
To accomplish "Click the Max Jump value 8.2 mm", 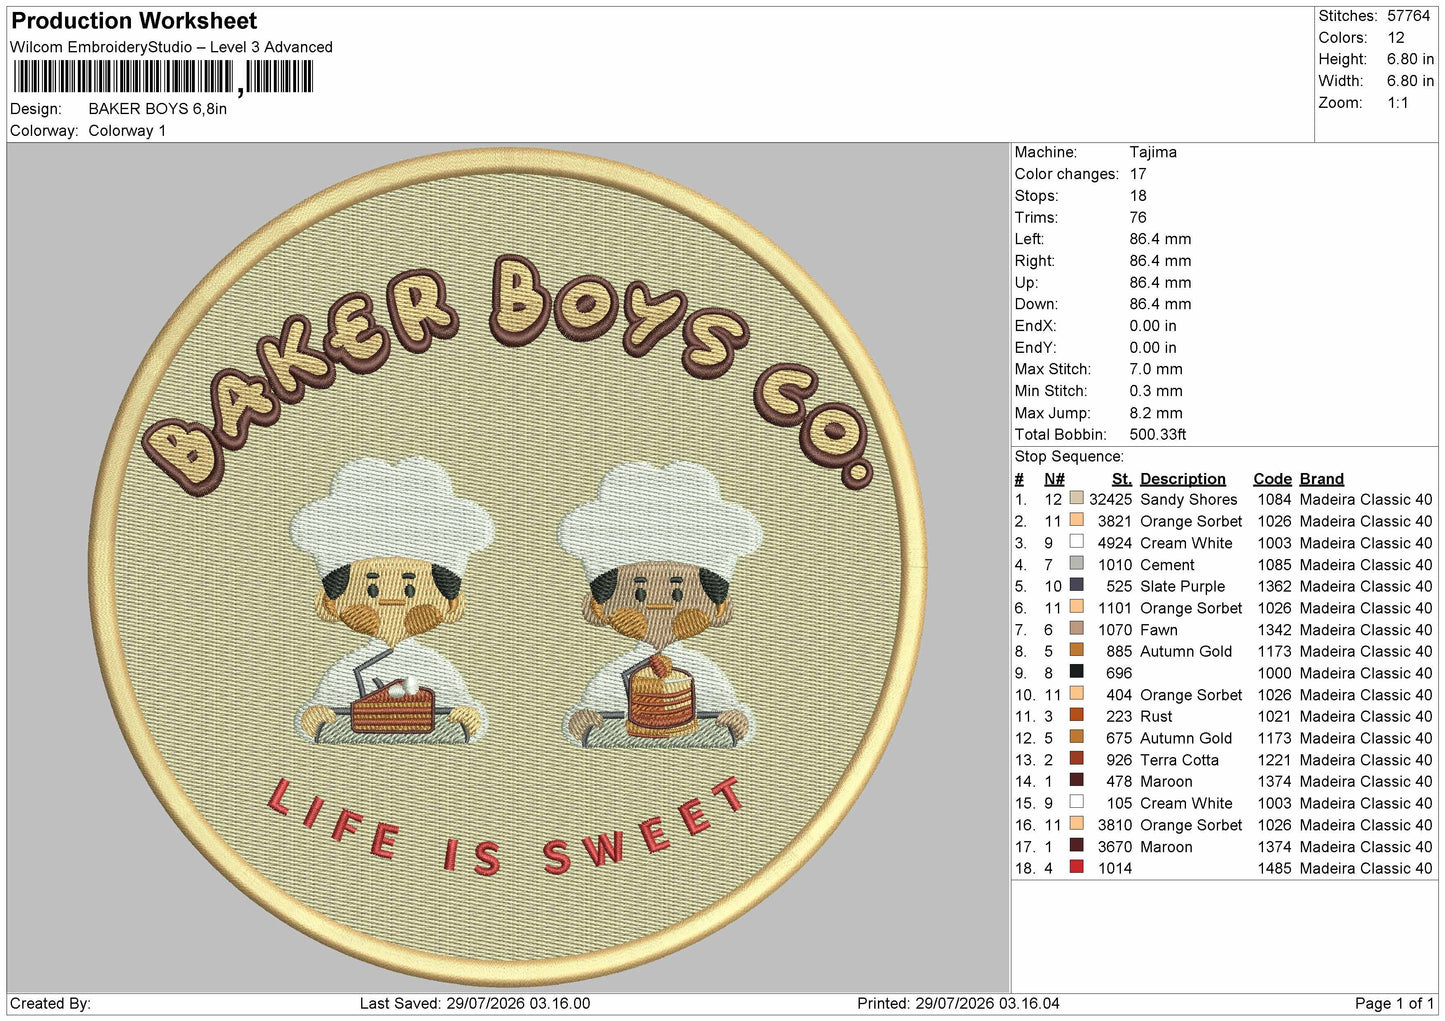I will 1156,413.
